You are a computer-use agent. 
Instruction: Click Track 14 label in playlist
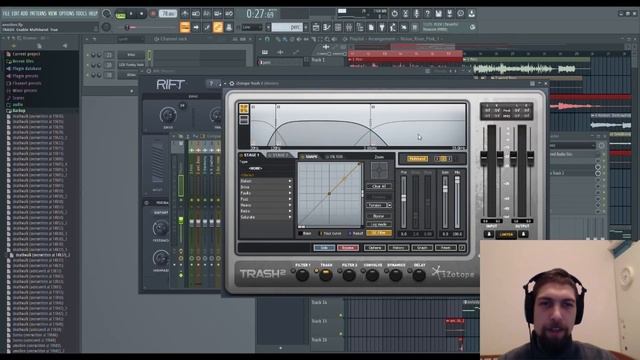[319, 302]
